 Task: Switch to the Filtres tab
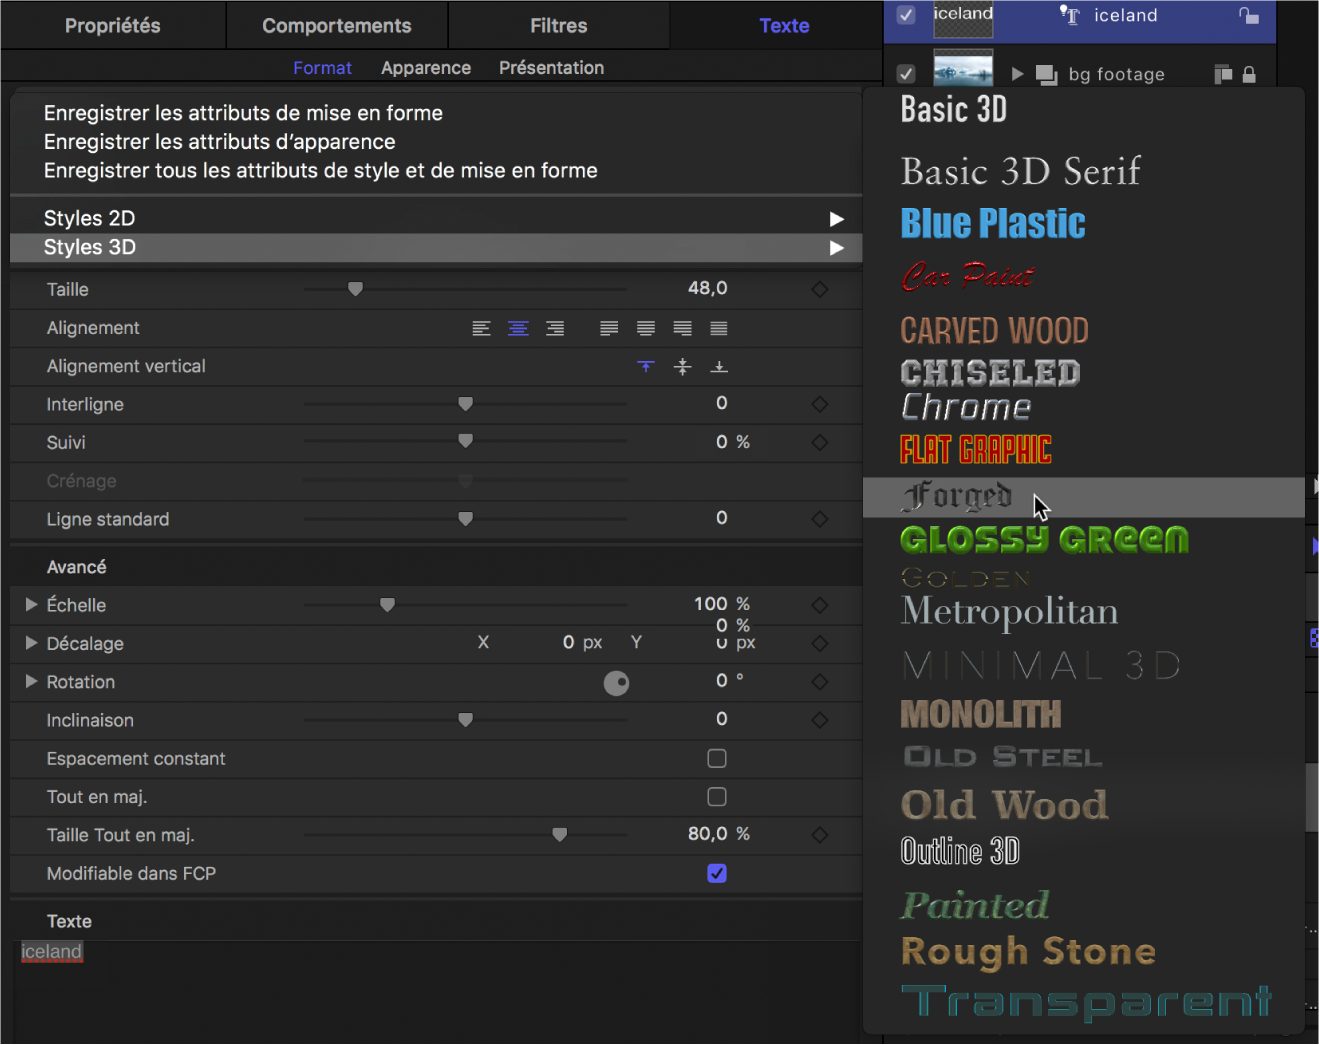point(558,26)
